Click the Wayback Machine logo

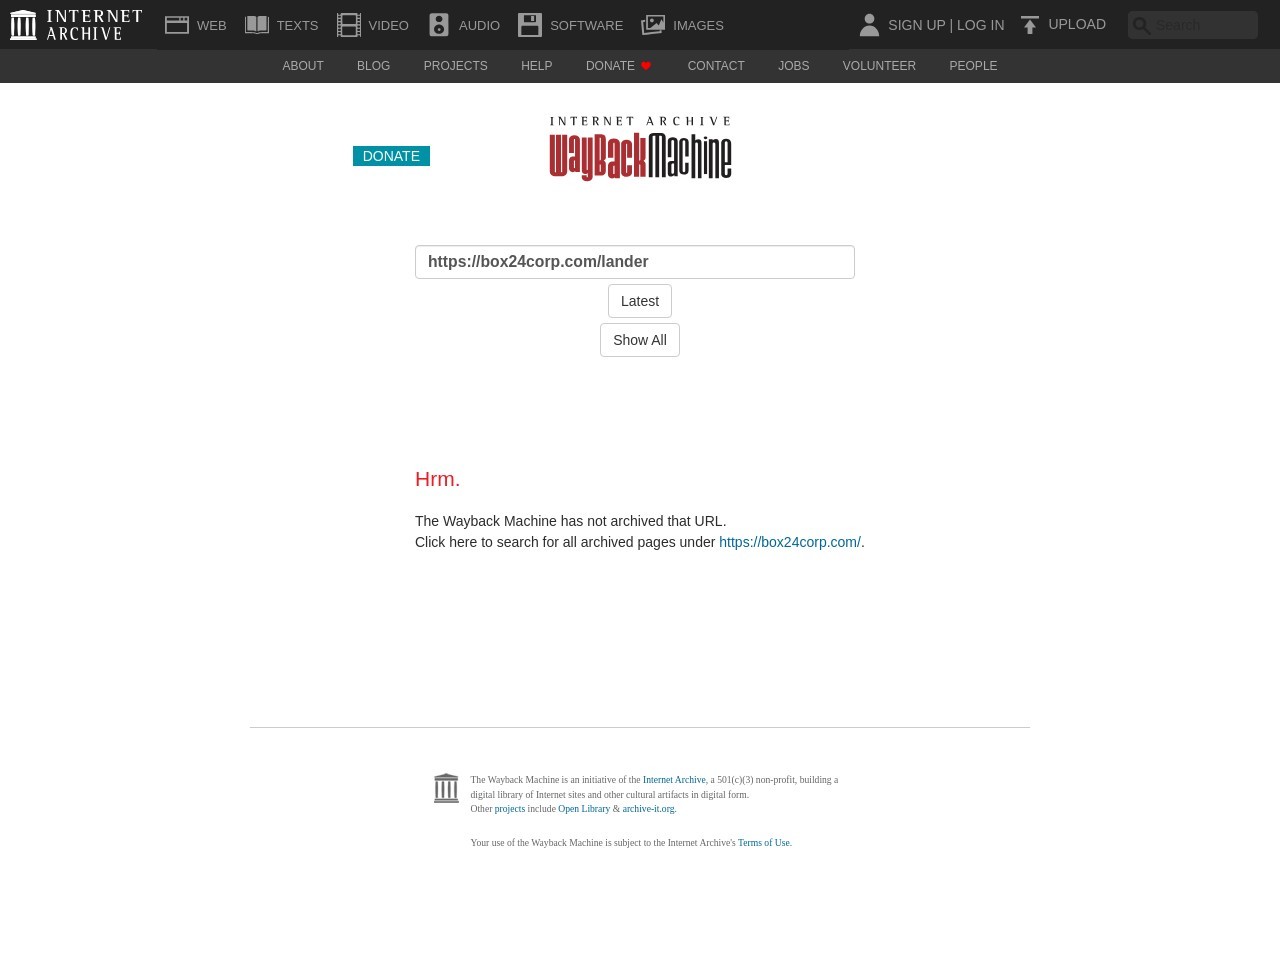pos(640,148)
